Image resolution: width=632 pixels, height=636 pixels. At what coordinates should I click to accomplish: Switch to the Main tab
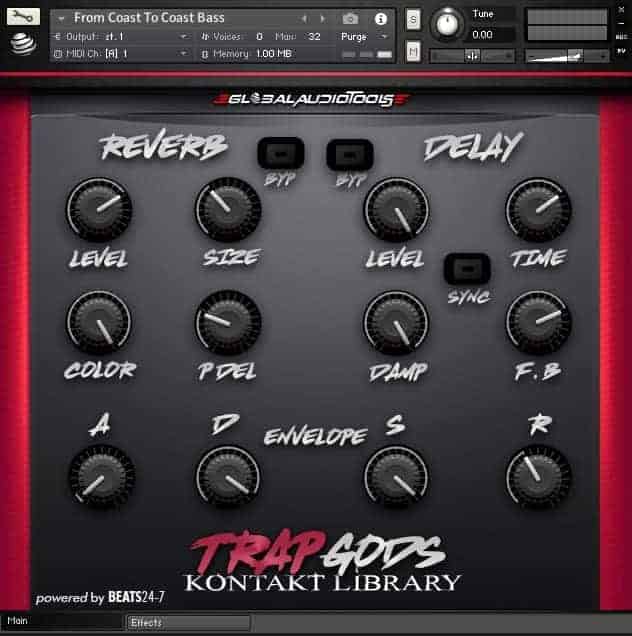click(x=61, y=621)
